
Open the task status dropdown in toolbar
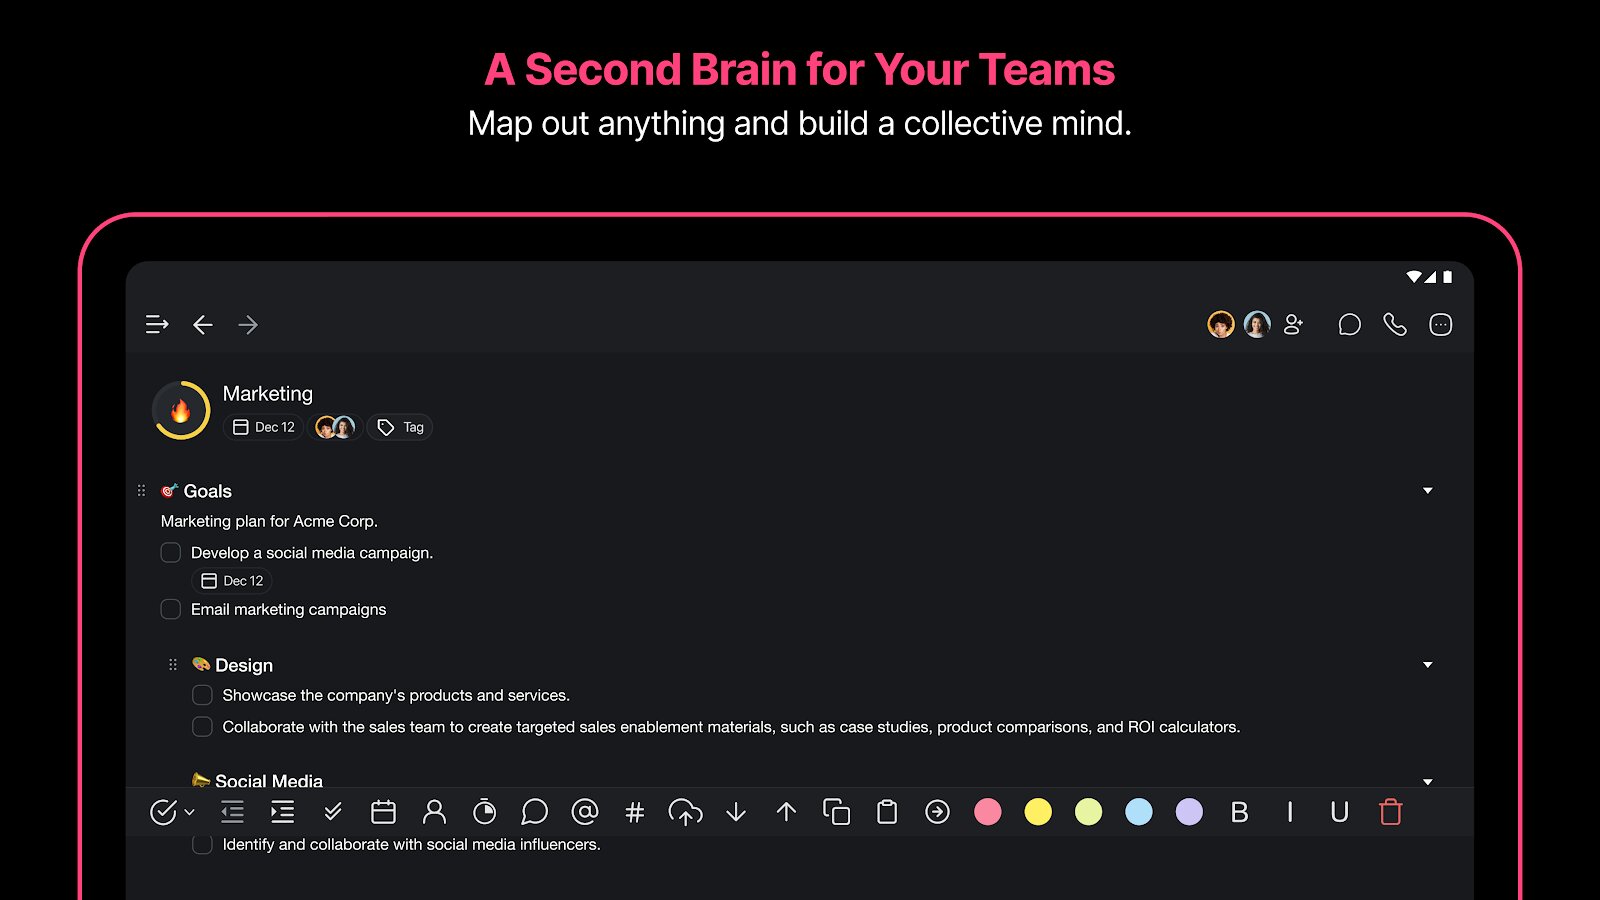pos(172,812)
